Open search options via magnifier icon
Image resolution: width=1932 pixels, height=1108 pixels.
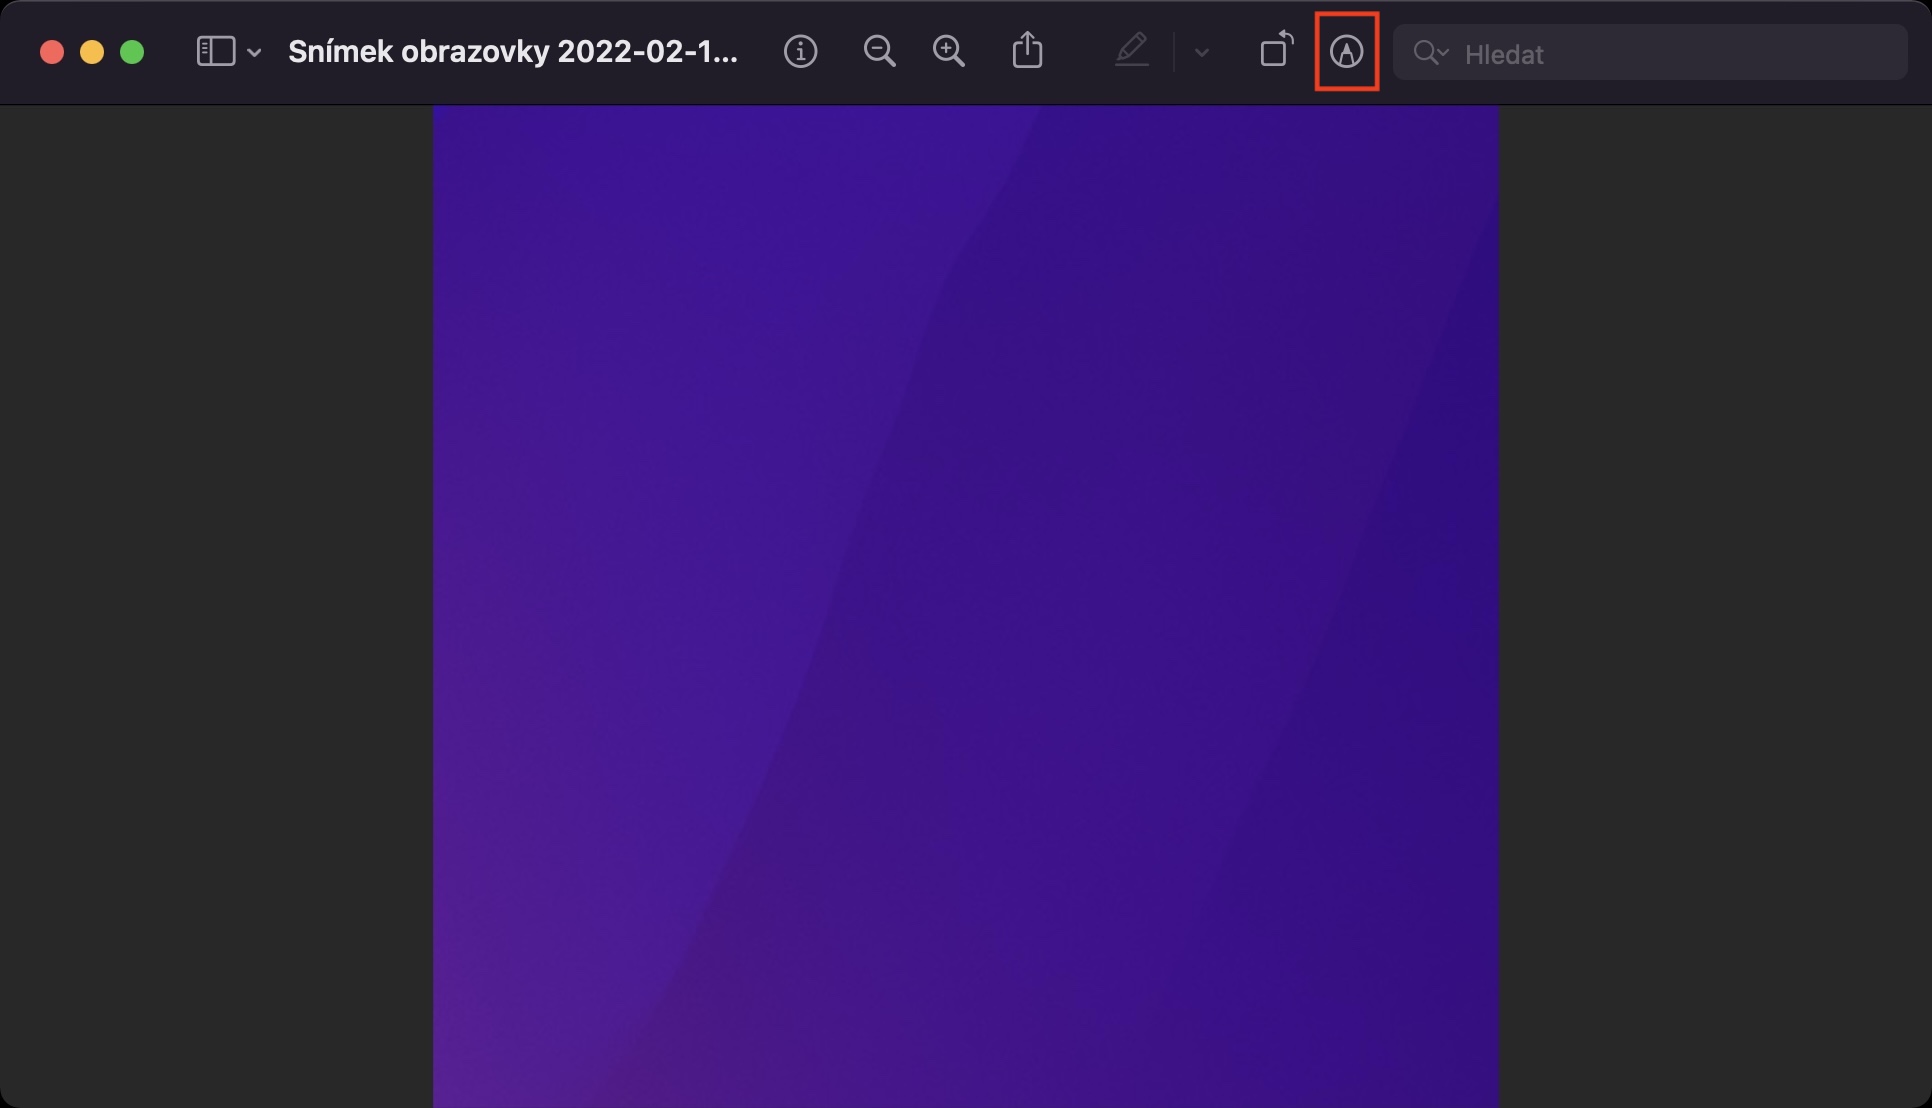pos(1430,52)
